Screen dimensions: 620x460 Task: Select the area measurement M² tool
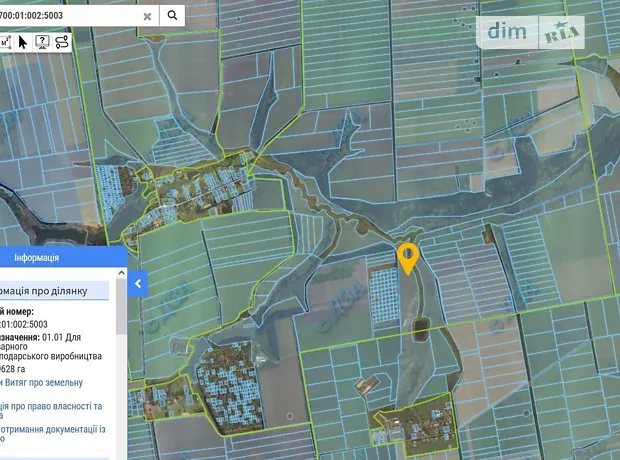pyautogui.click(x=5, y=42)
